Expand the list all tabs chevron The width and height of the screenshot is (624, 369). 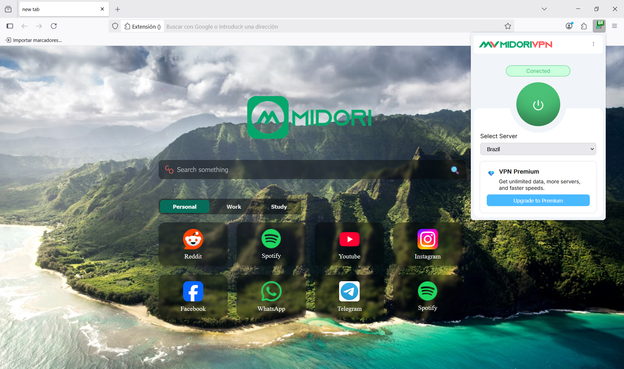click(x=544, y=9)
